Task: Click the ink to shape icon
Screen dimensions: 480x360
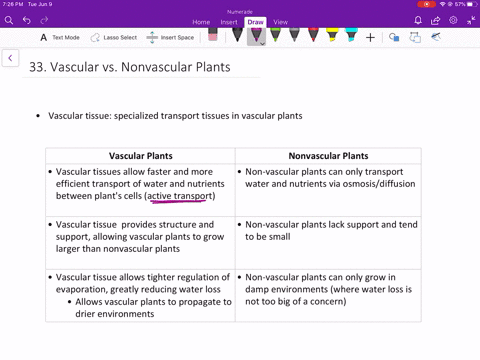Action: (415, 37)
